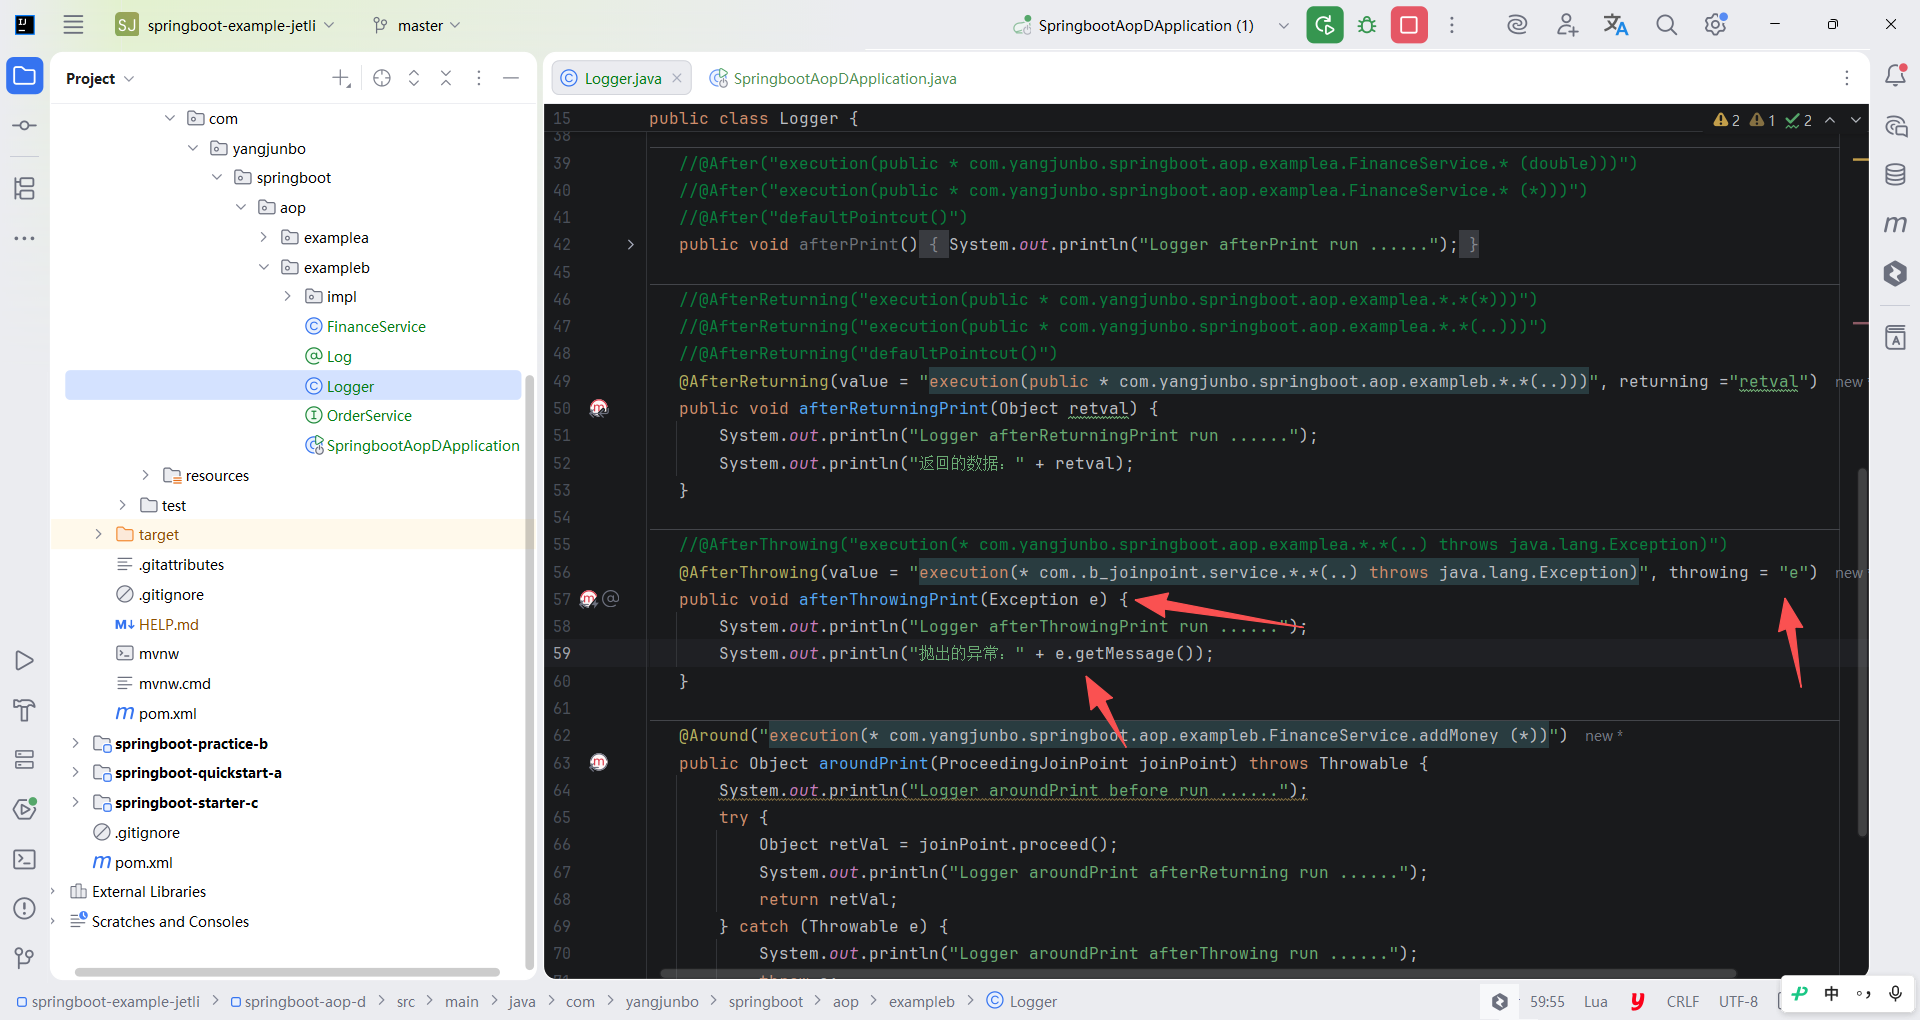Screen dimensions: 1920x1020
Task: Add new file in Project panel
Action: (x=341, y=78)
